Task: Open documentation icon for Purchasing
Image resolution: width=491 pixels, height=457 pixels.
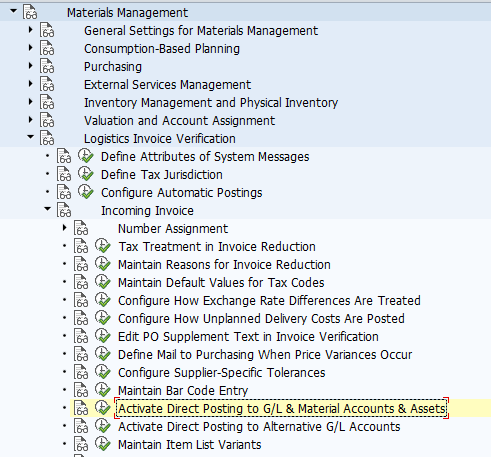Action: coord(47,66)
